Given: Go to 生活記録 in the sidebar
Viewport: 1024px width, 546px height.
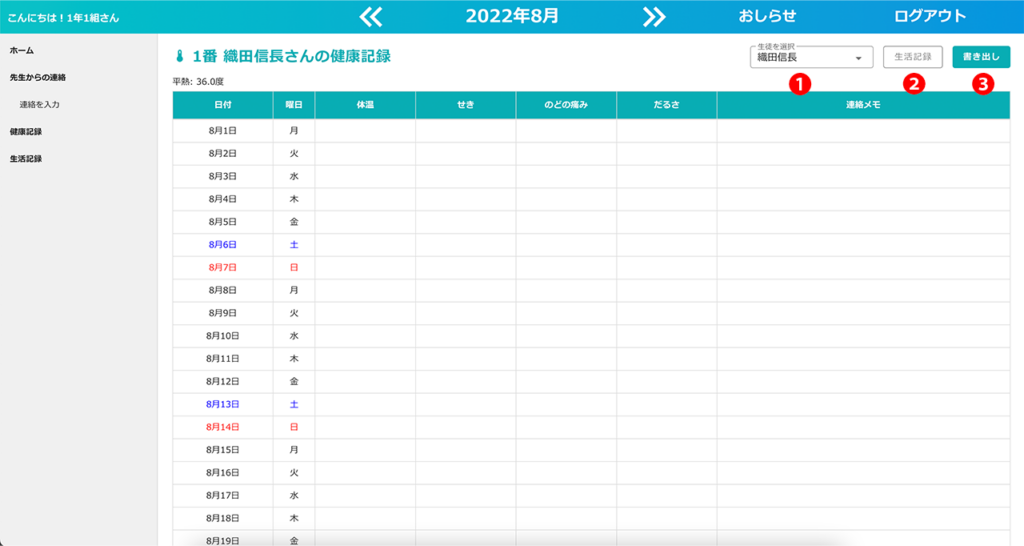Looking at the screenshot, I should (26, 158).
